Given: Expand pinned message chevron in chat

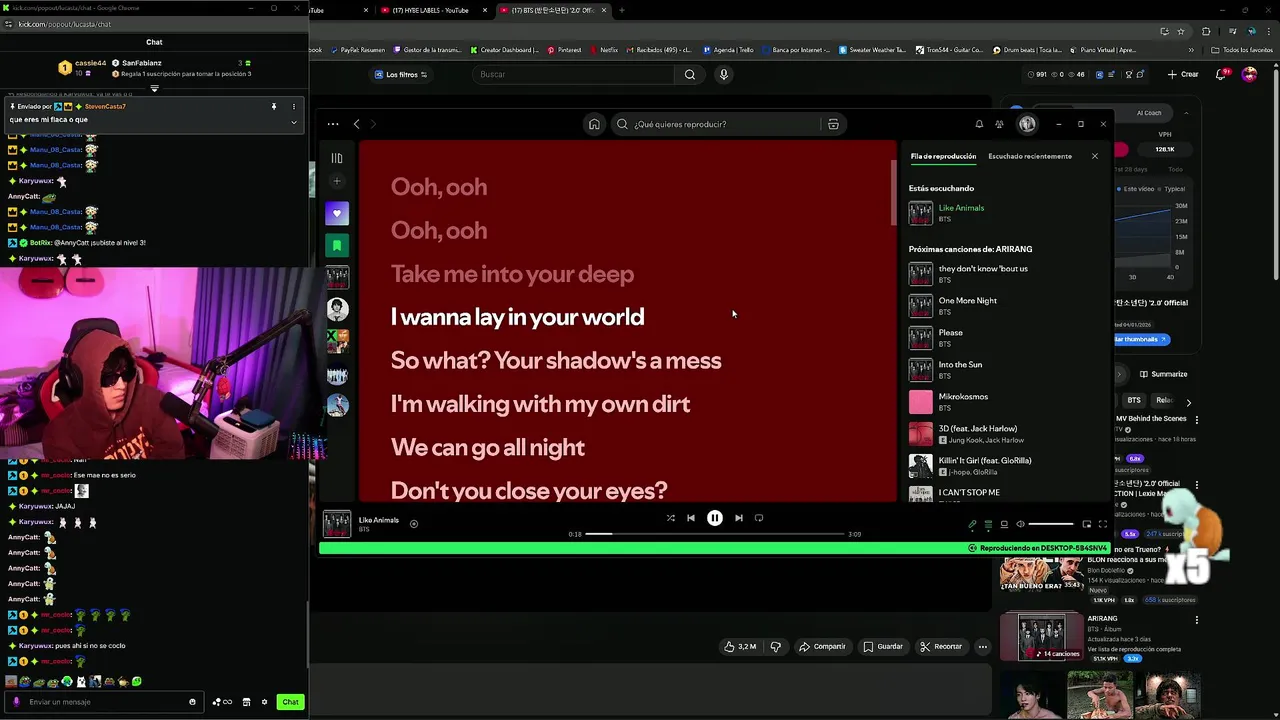Looking at the screenshot, I should click(293, 122).
